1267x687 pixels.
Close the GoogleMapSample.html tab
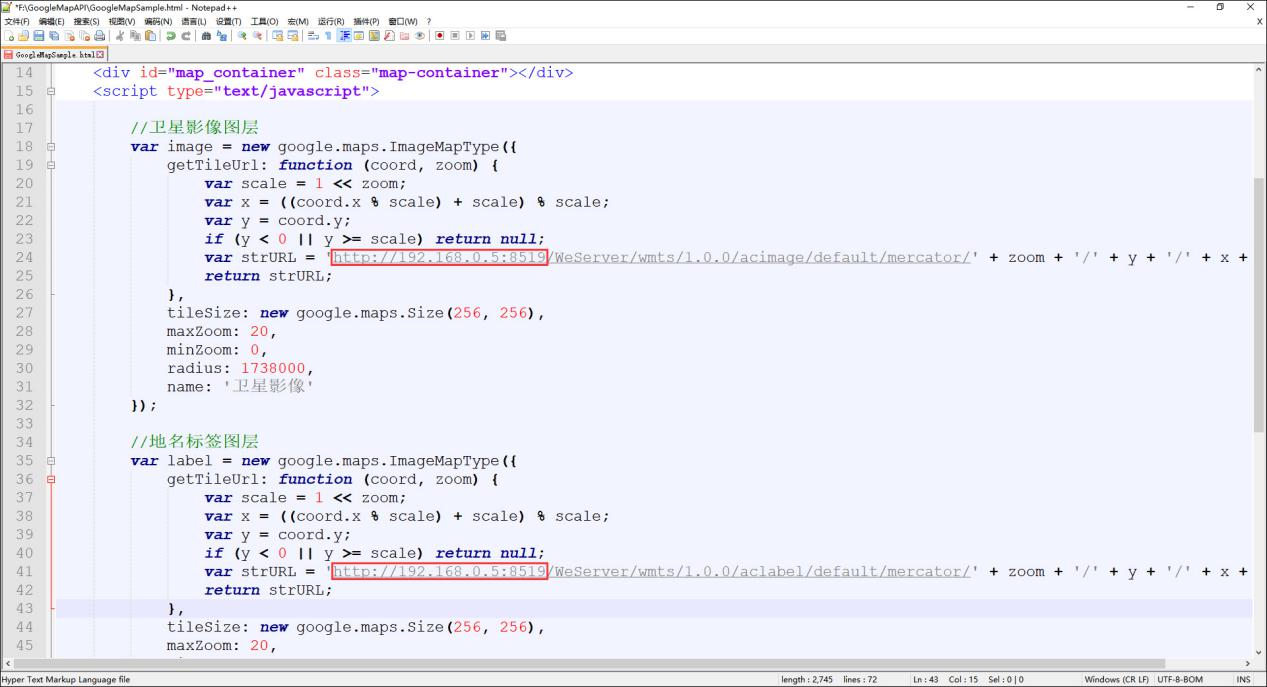(101, 54)
